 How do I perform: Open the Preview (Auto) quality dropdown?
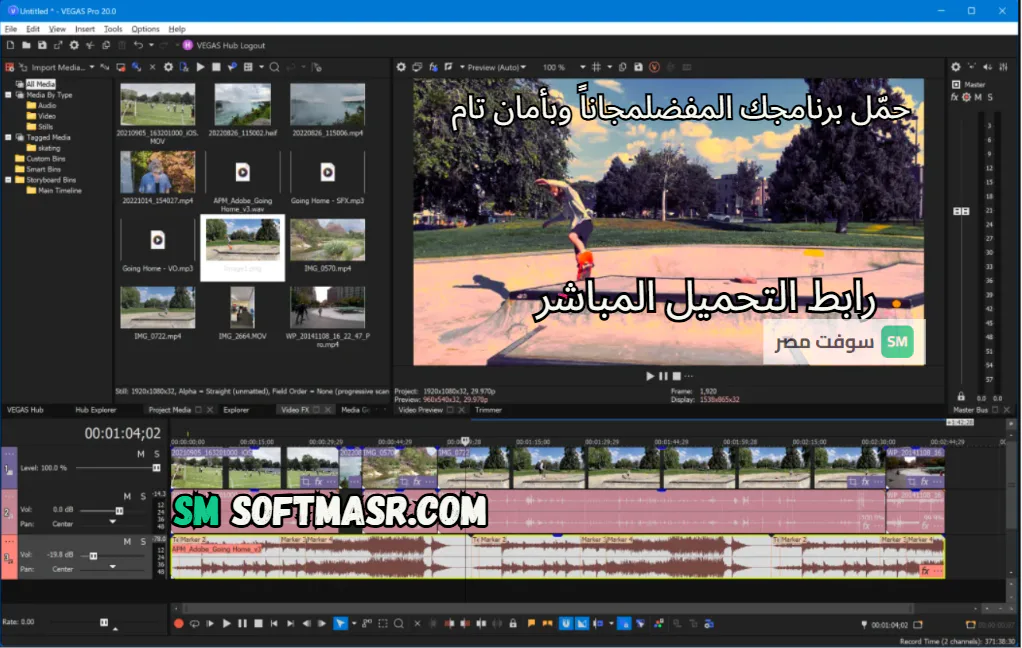click(495, 67)
